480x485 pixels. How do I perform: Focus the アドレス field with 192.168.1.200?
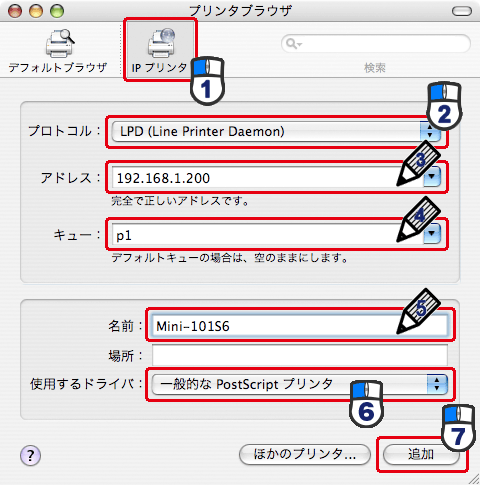click(268, 177)
